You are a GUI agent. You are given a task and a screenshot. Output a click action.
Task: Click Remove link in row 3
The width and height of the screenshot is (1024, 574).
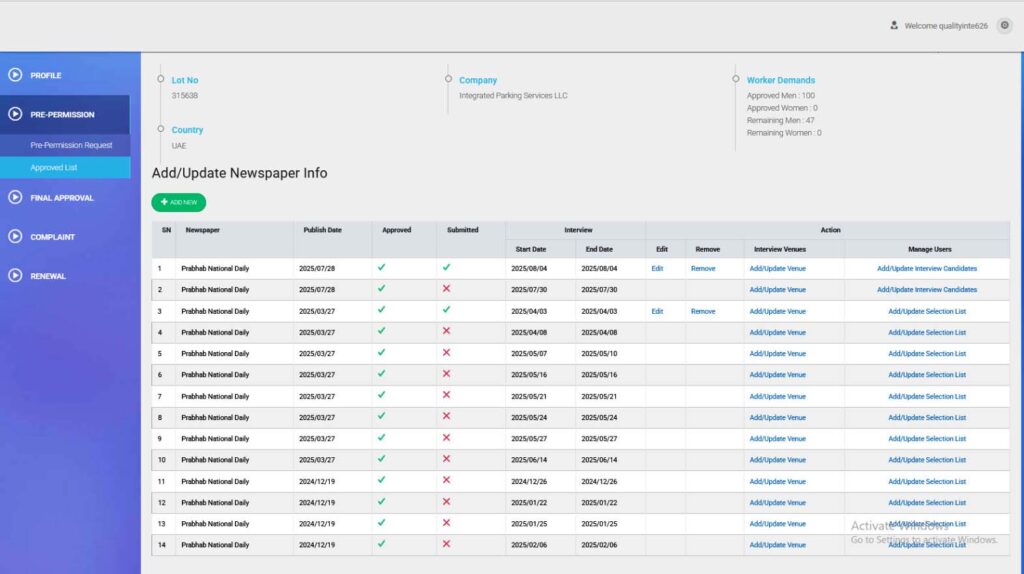click(x=703, y=311)
